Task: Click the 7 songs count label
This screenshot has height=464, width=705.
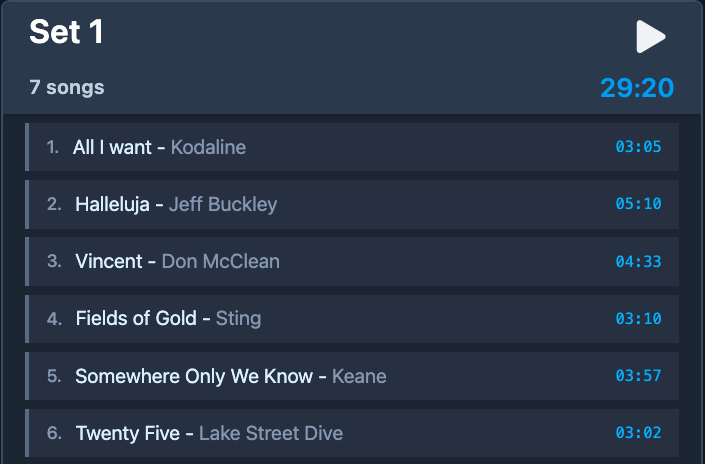Action: click(x=67, y=88)
